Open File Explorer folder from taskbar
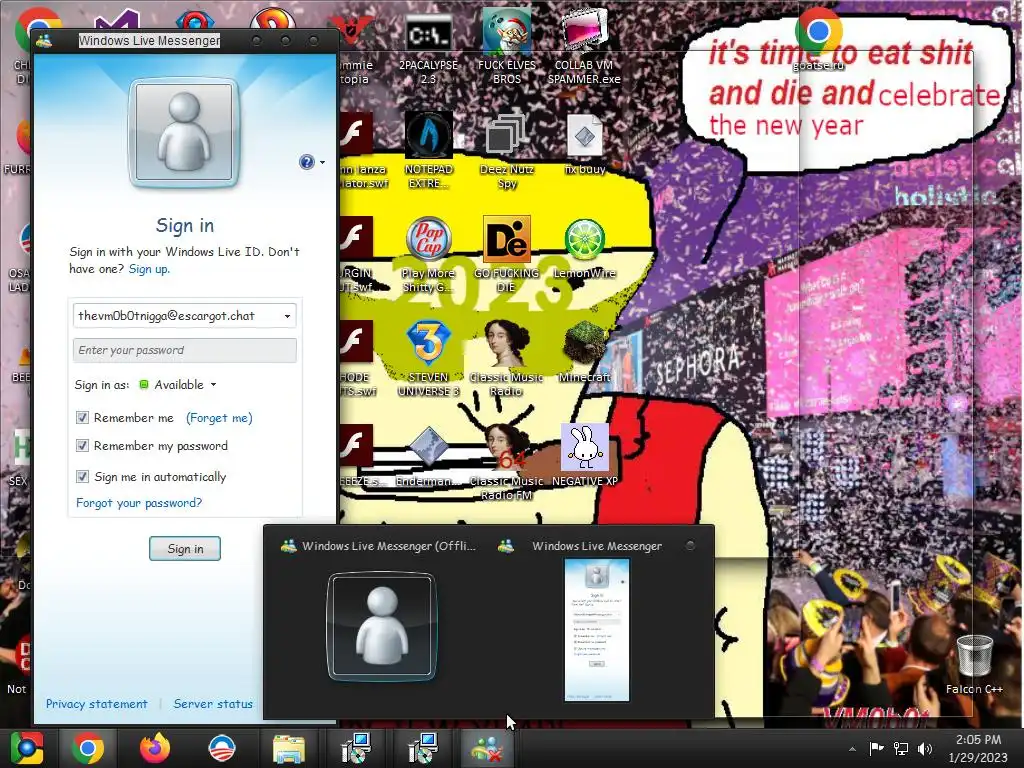 point(289,748)
